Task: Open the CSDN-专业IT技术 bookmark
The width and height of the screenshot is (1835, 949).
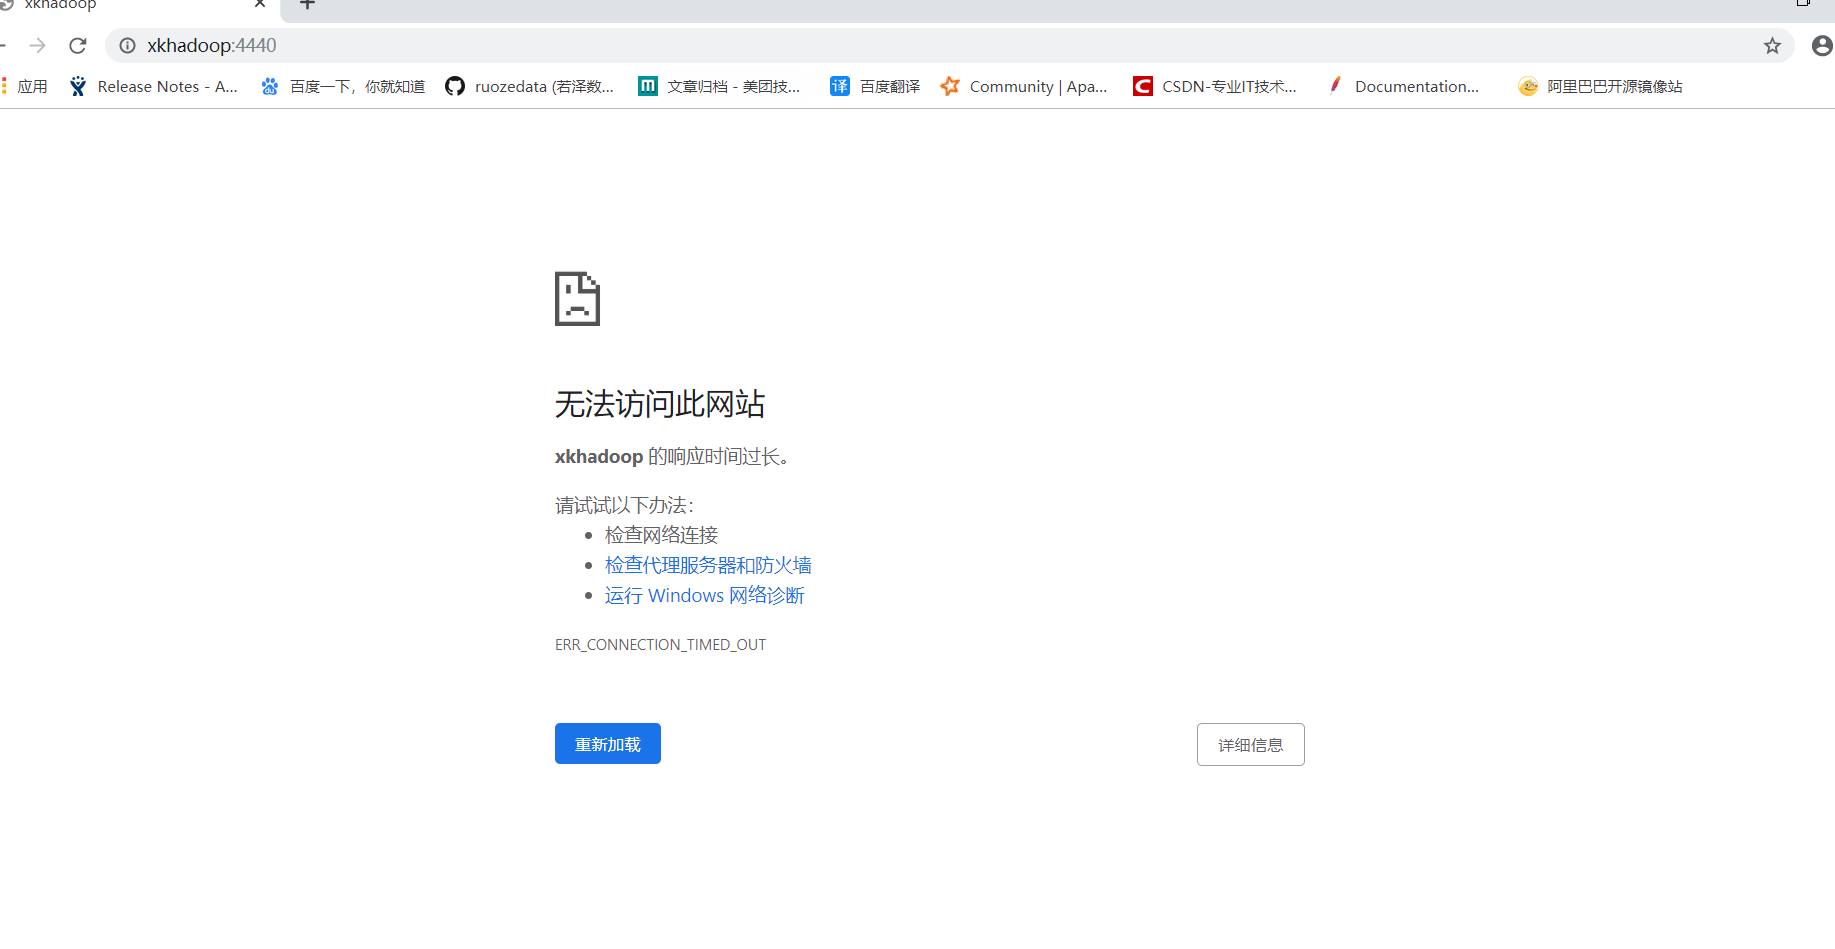Action: pyautogui.click(x=1215, y=86)
